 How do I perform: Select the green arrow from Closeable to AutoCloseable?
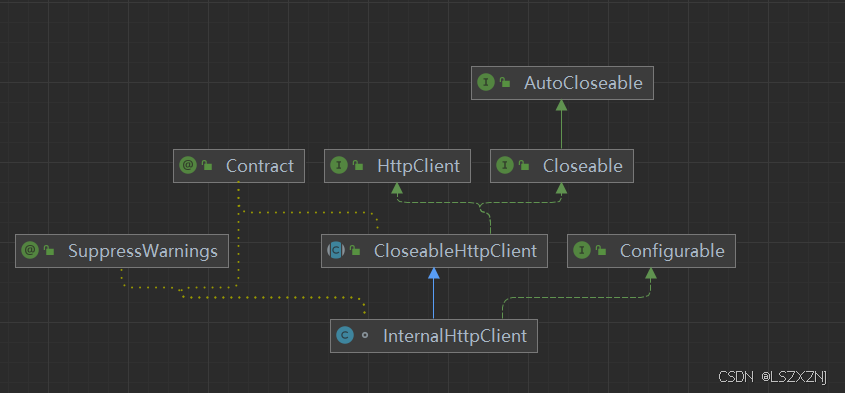coord(562,125)
